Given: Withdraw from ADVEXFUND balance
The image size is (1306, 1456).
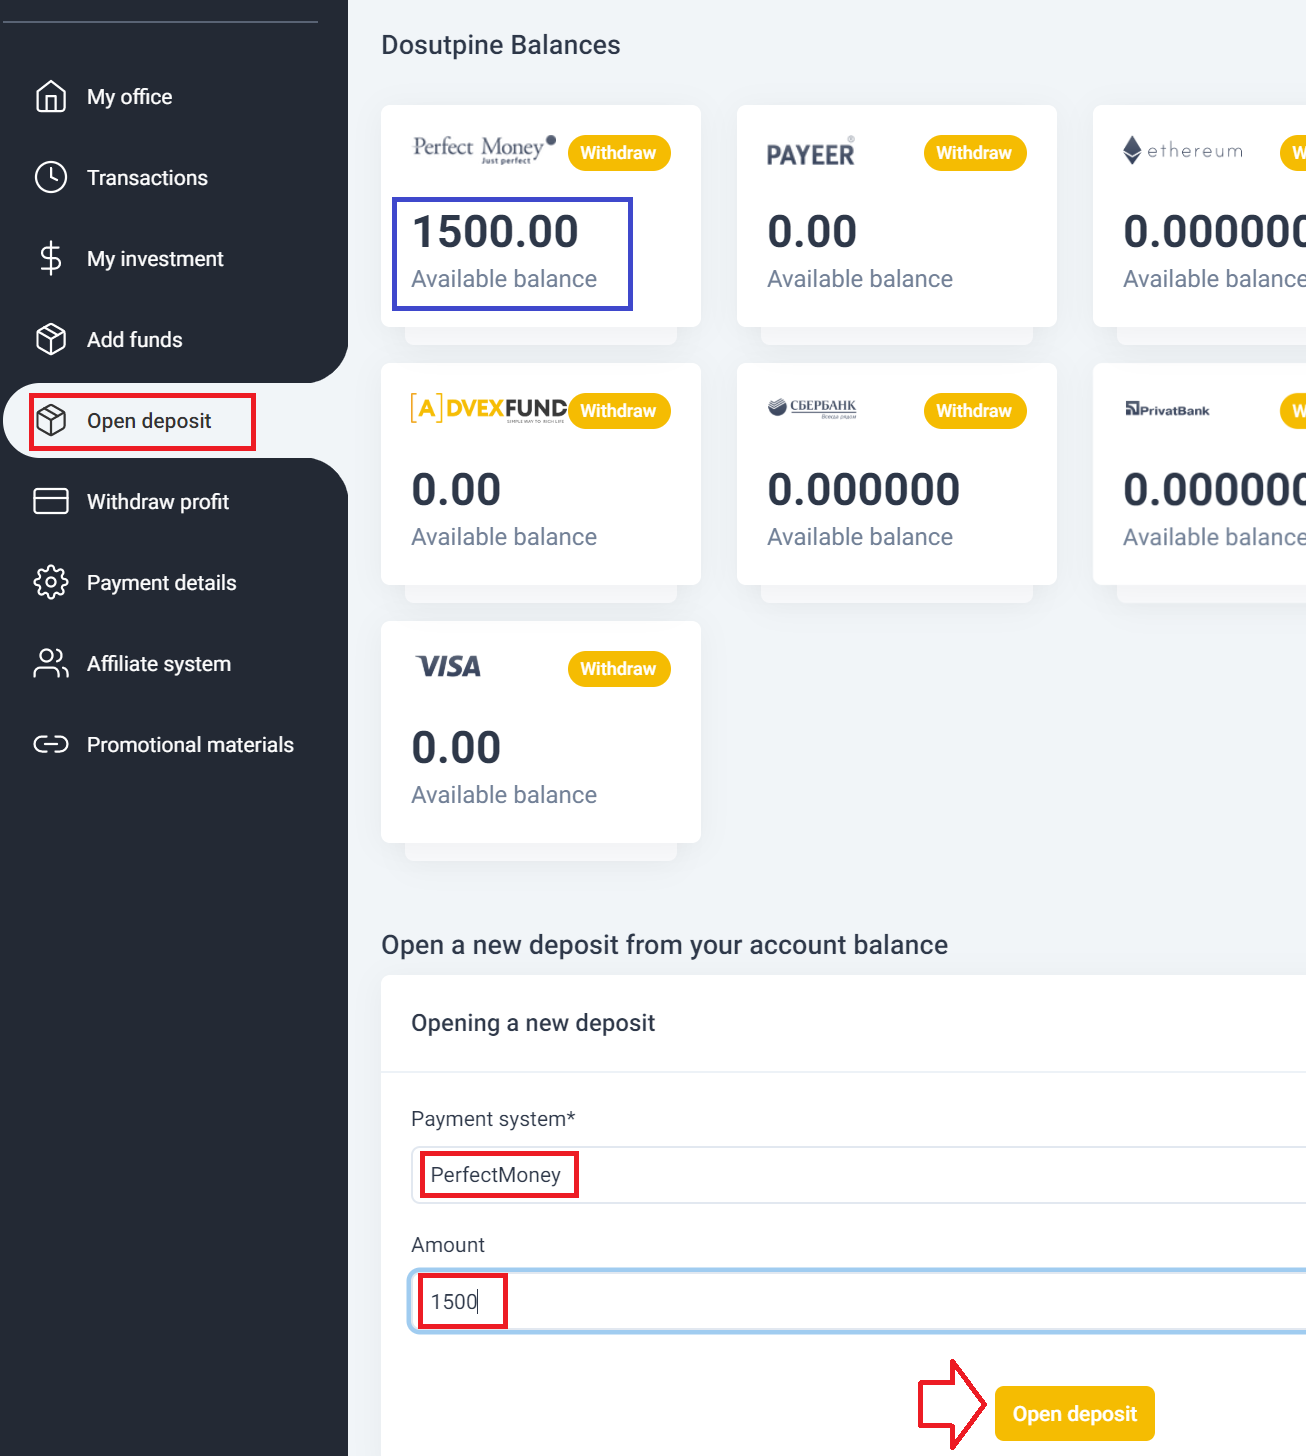Looking at the screenshot, I should point(619,411).
